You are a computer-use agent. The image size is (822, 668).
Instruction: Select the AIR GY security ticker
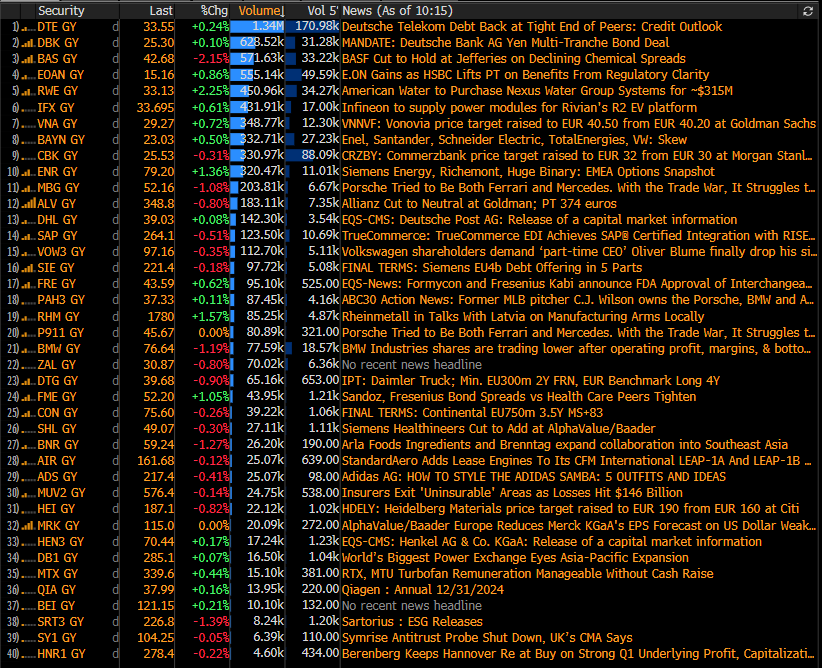(x=56, y=461)
